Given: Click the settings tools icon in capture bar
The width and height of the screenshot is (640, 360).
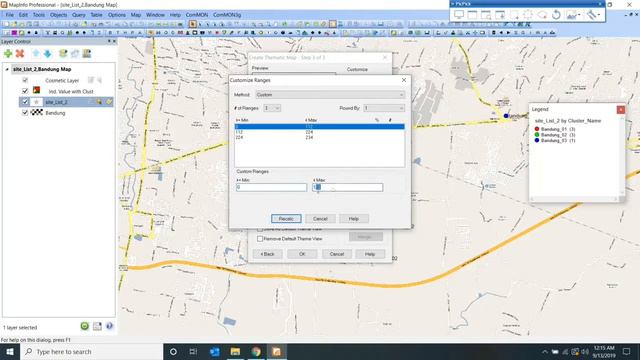Looking at the screenshot, I should 591,15.
